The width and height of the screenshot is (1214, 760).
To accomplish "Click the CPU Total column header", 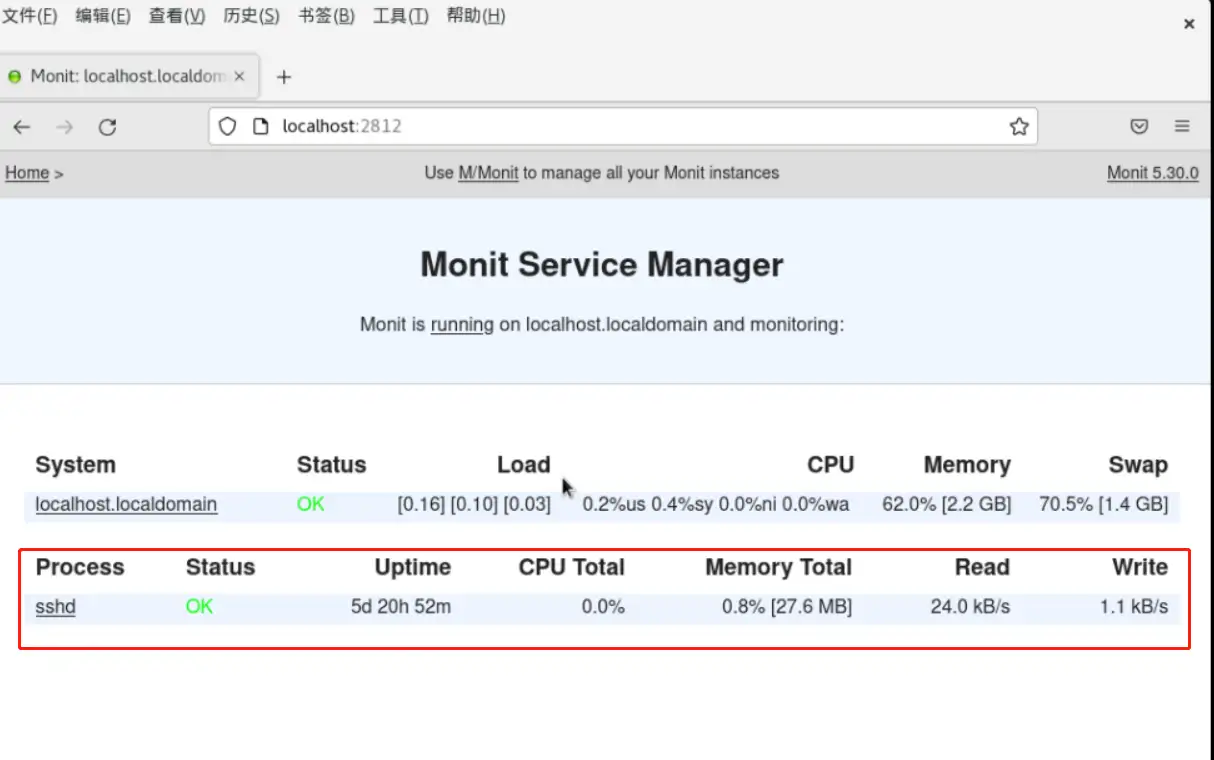I will (572, 568).
